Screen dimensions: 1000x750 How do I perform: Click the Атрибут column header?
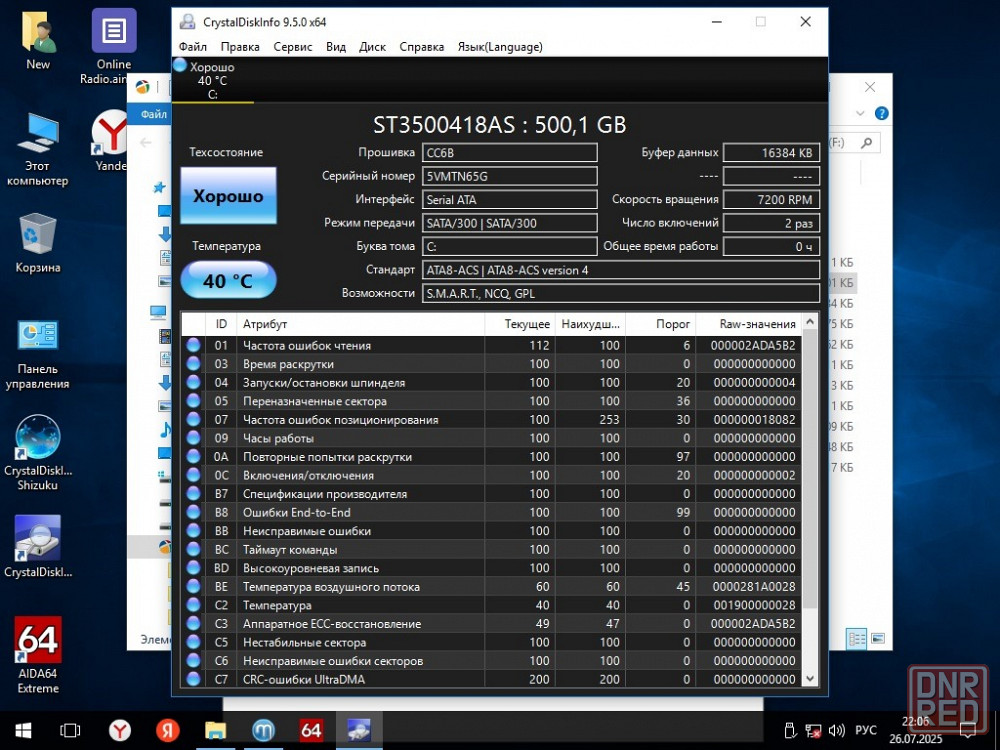(x=360, y=324)
